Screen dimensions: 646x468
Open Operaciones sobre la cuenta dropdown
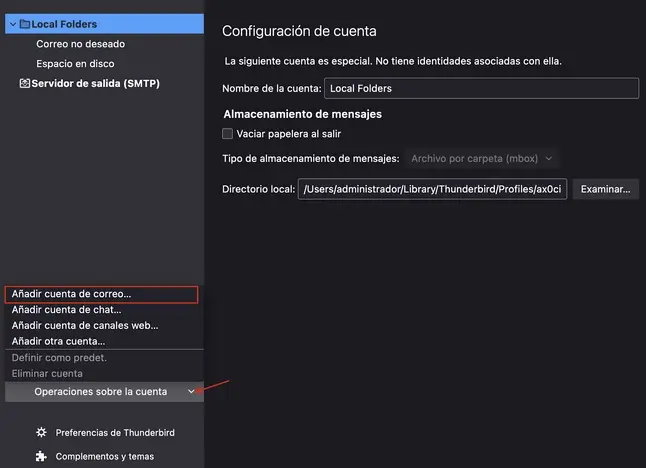(x=104, y=391)
